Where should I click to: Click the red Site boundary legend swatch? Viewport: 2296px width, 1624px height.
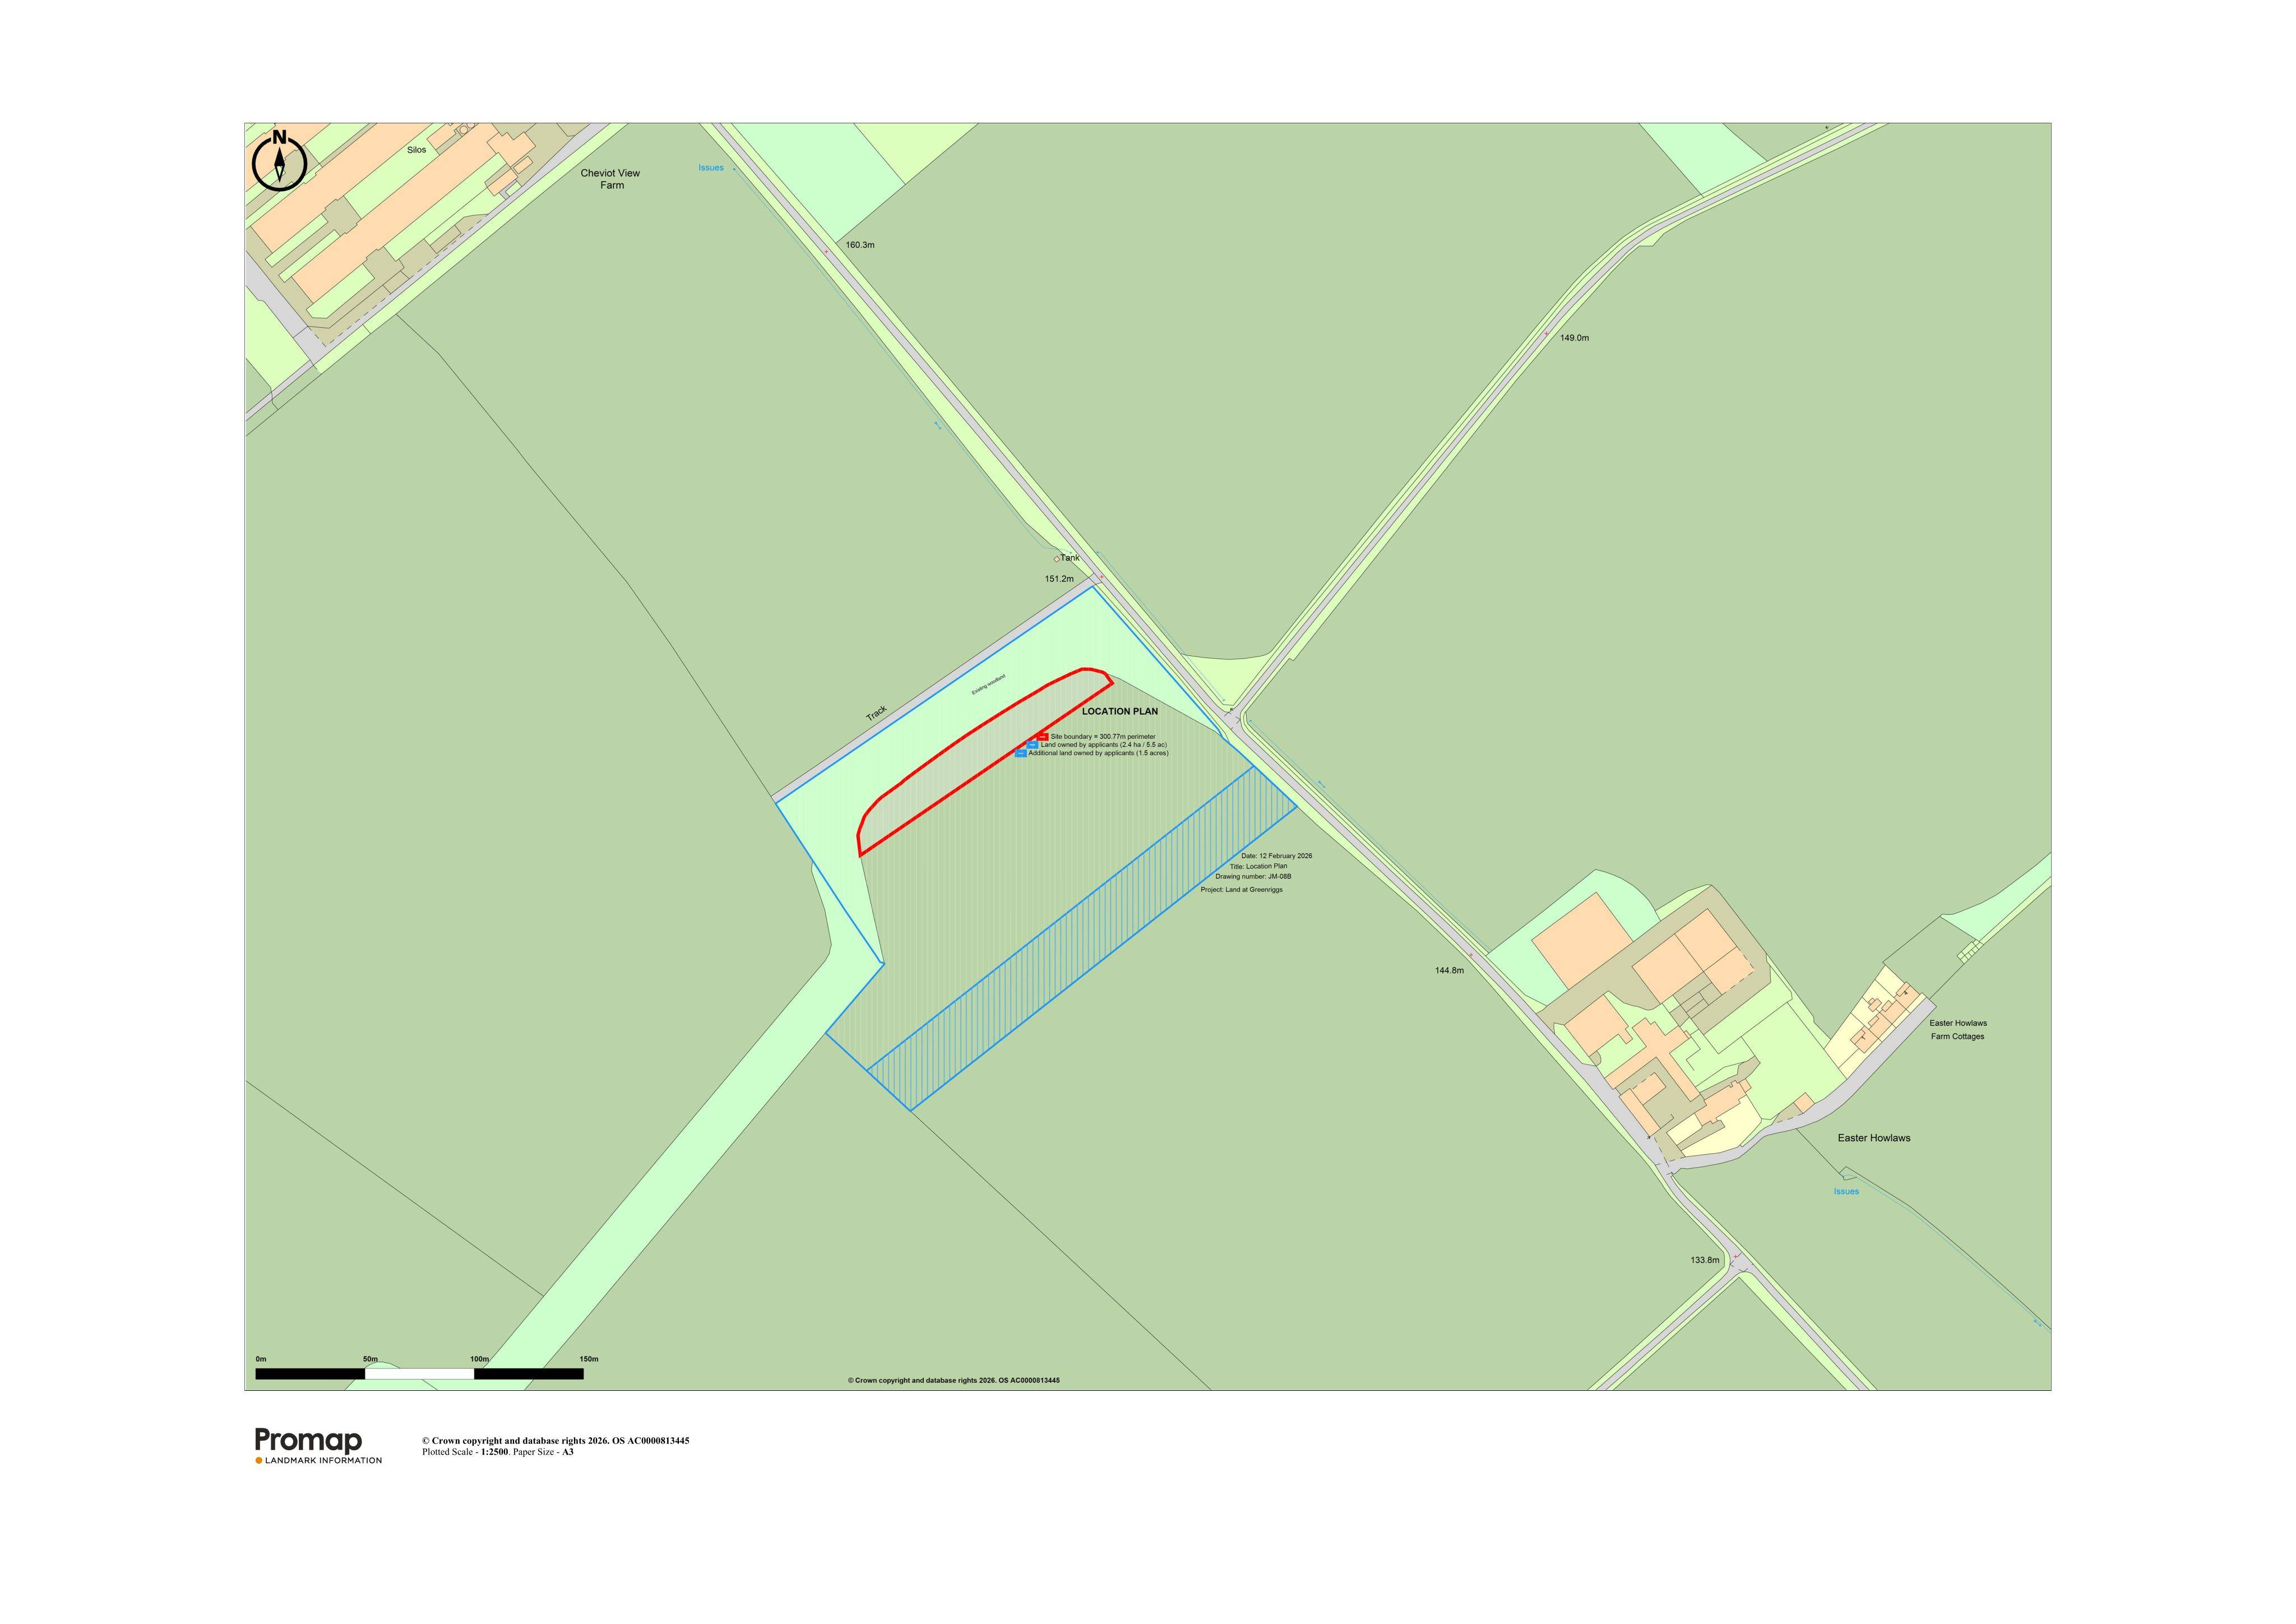click(x=1043, y=737)
